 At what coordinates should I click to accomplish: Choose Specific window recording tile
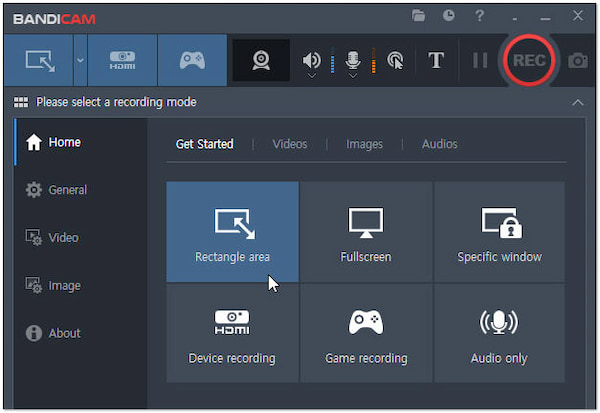[x=499, y=232]
